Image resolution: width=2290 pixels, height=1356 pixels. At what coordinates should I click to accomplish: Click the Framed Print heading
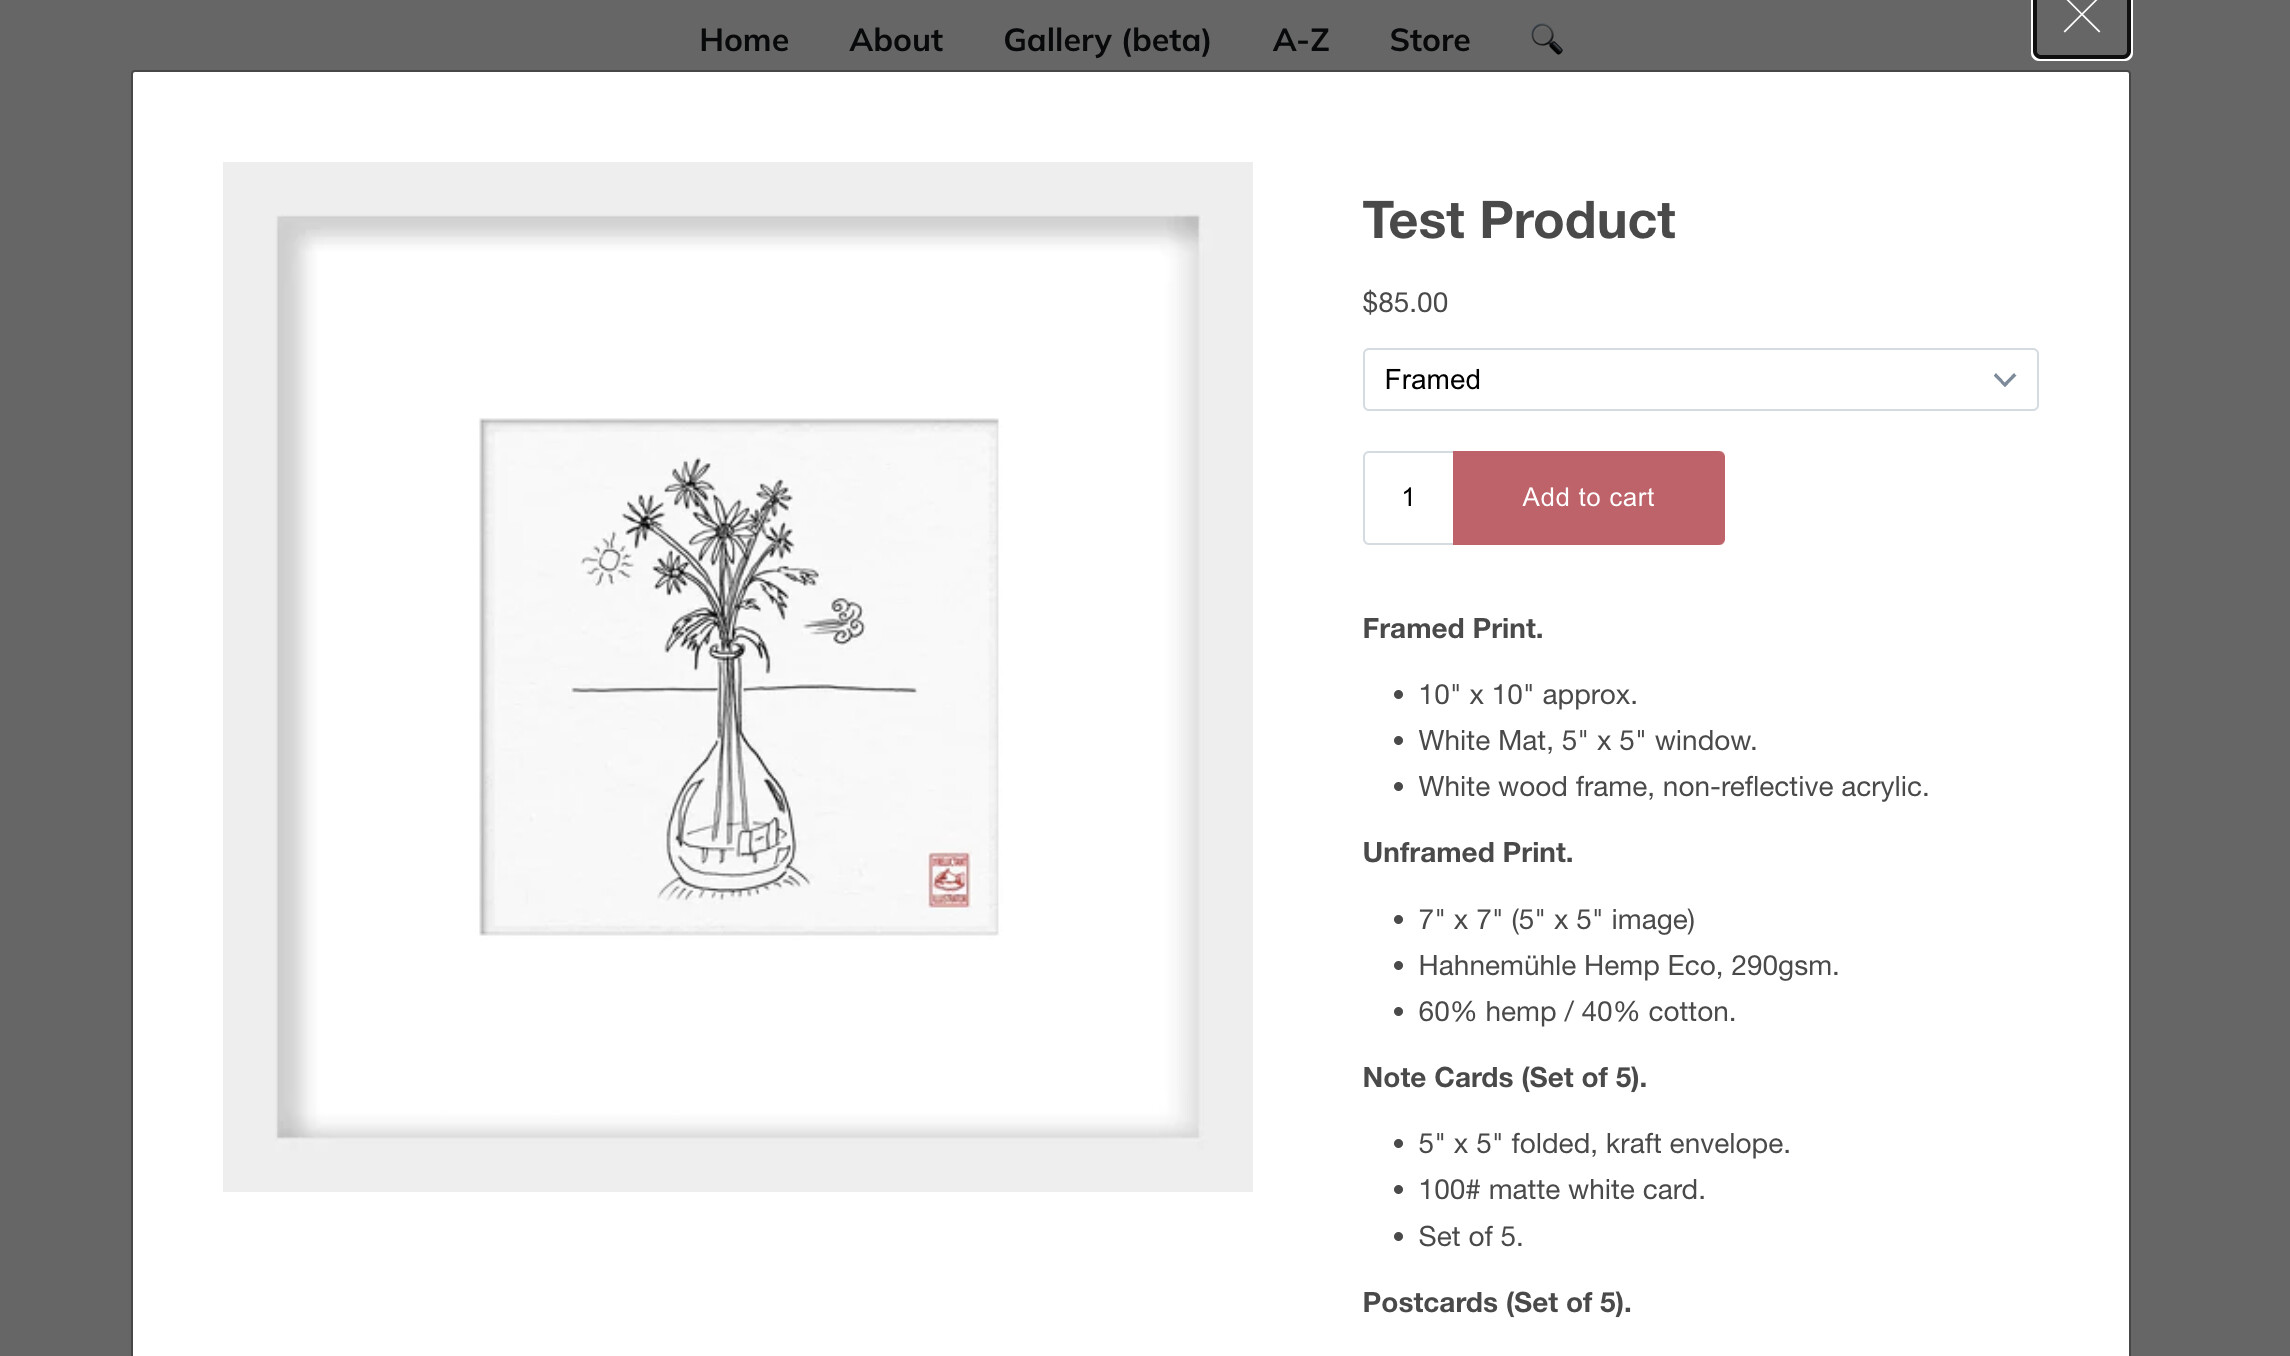click(1452, 629)
